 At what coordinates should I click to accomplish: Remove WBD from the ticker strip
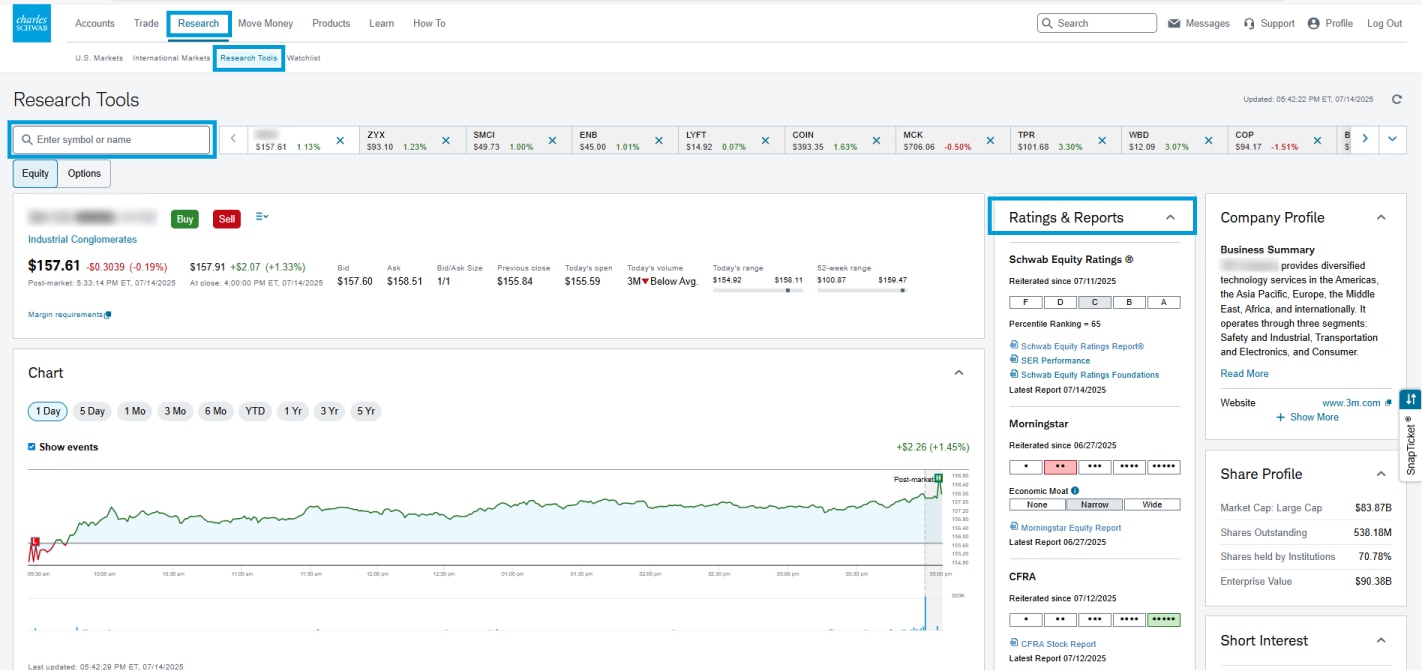click(1209, 141)
